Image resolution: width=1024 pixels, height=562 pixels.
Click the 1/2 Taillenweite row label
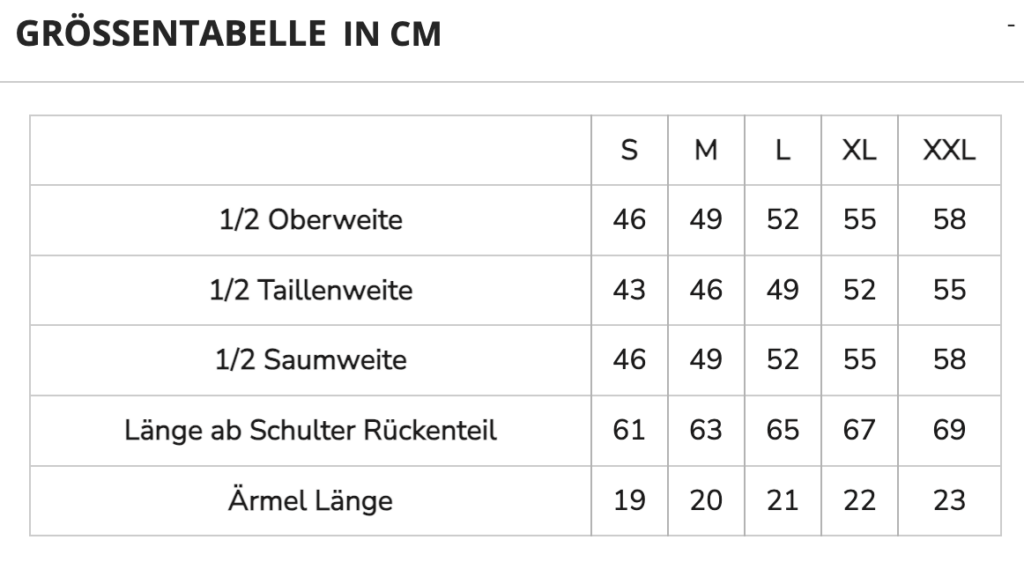tap(311, 290)
